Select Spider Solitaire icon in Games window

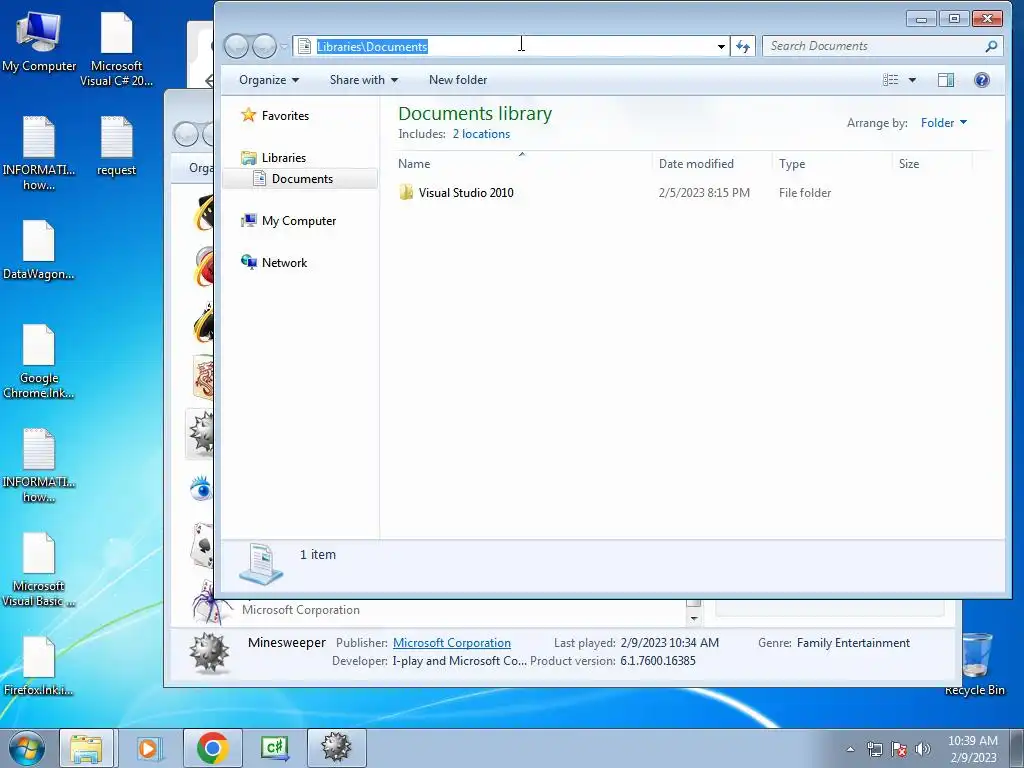click(210, 603)
